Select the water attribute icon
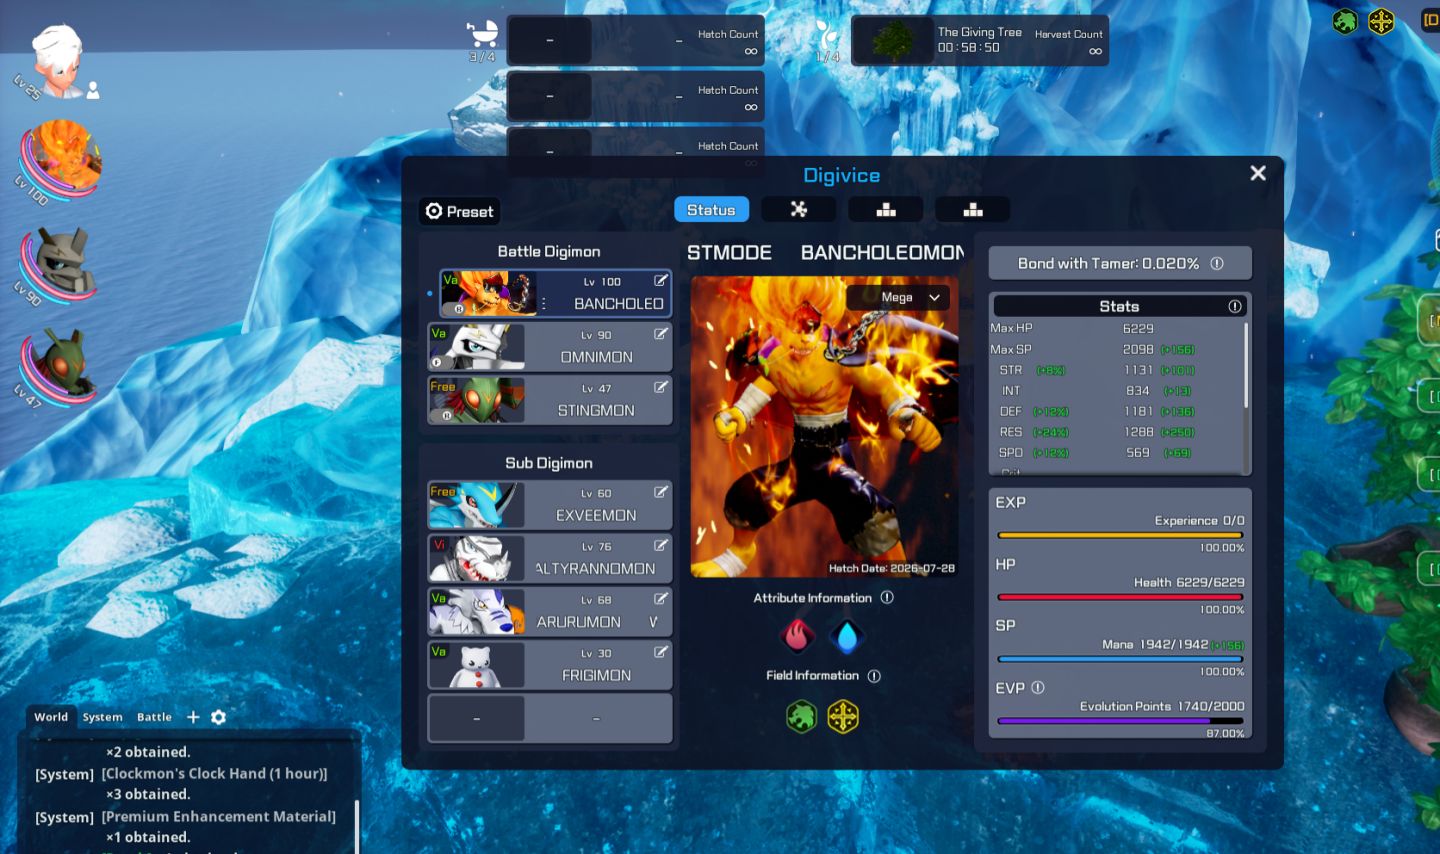Viewport: 1440px width, 854px height. 847,636
